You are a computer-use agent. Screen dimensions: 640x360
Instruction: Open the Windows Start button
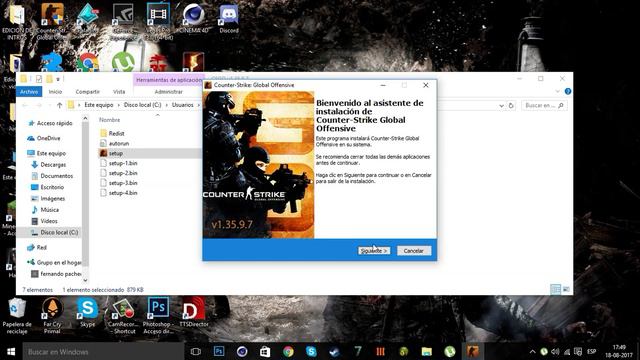click(x=11, y=351)
